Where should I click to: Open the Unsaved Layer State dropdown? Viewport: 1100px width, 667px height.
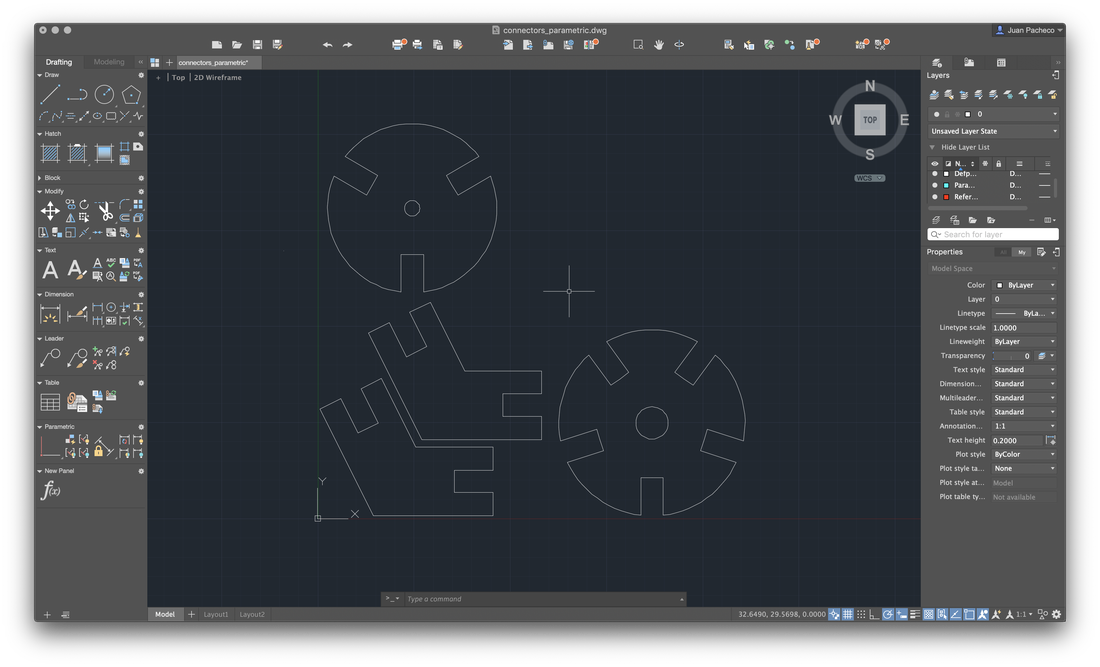point(993,131)
